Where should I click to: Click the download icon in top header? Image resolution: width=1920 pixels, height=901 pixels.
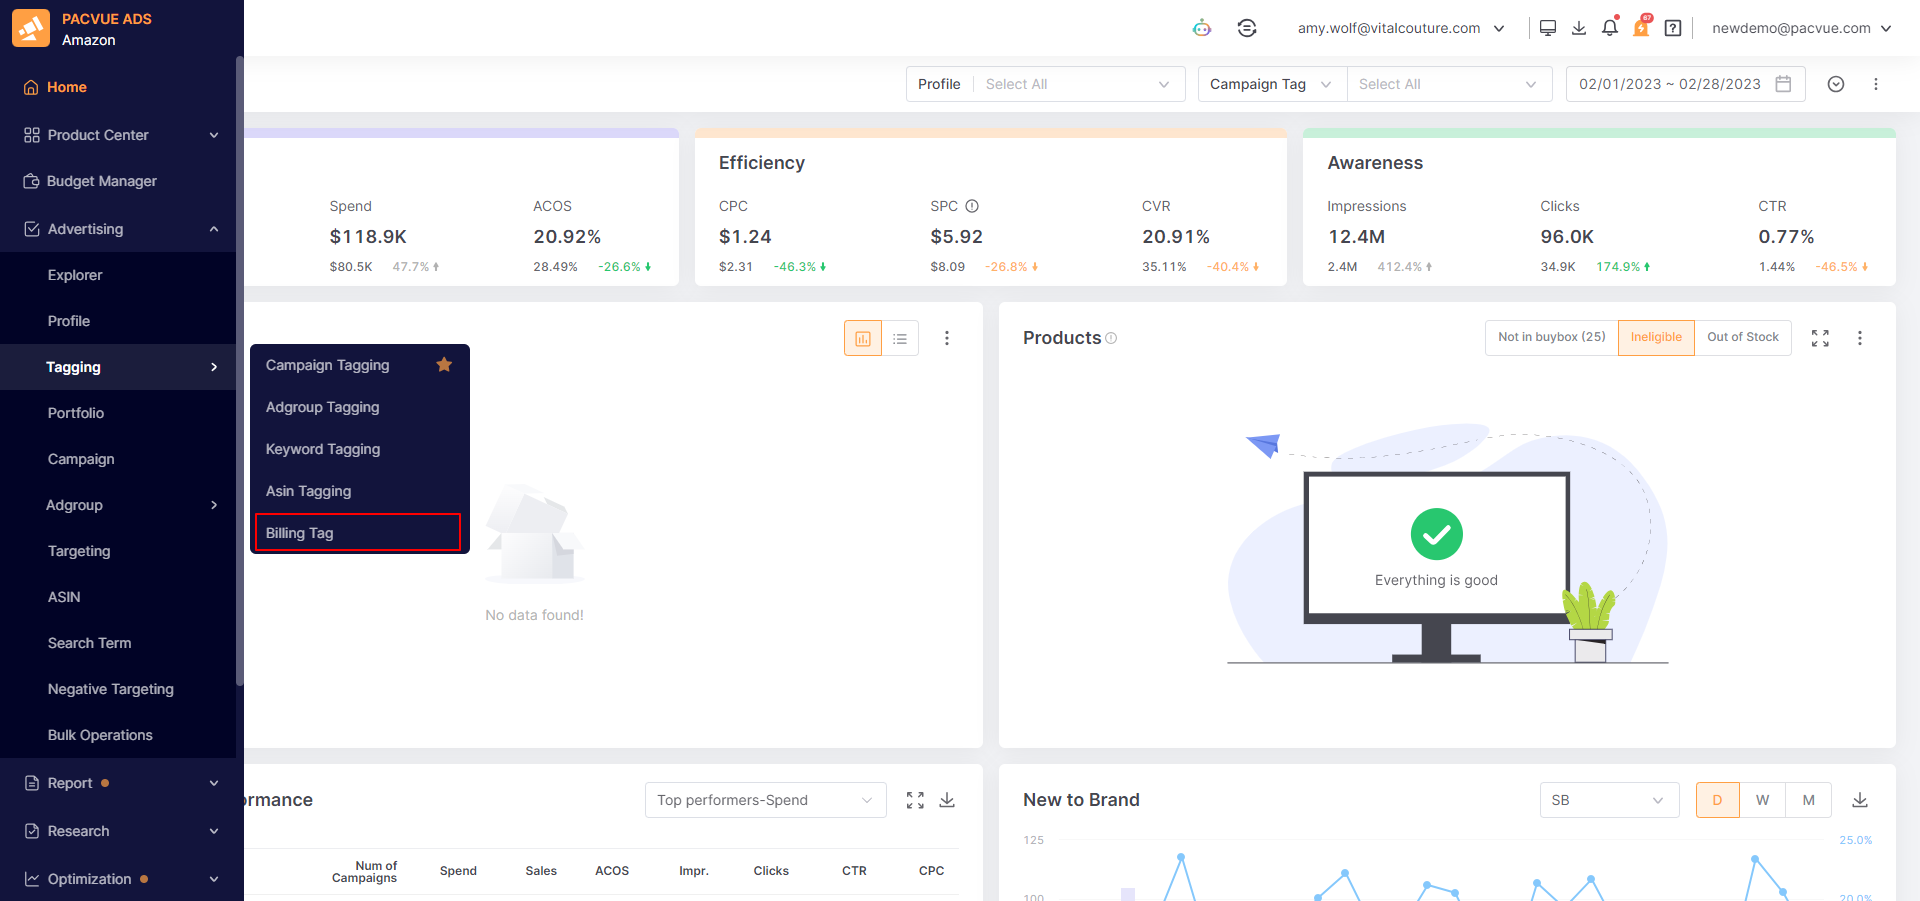1579,28
